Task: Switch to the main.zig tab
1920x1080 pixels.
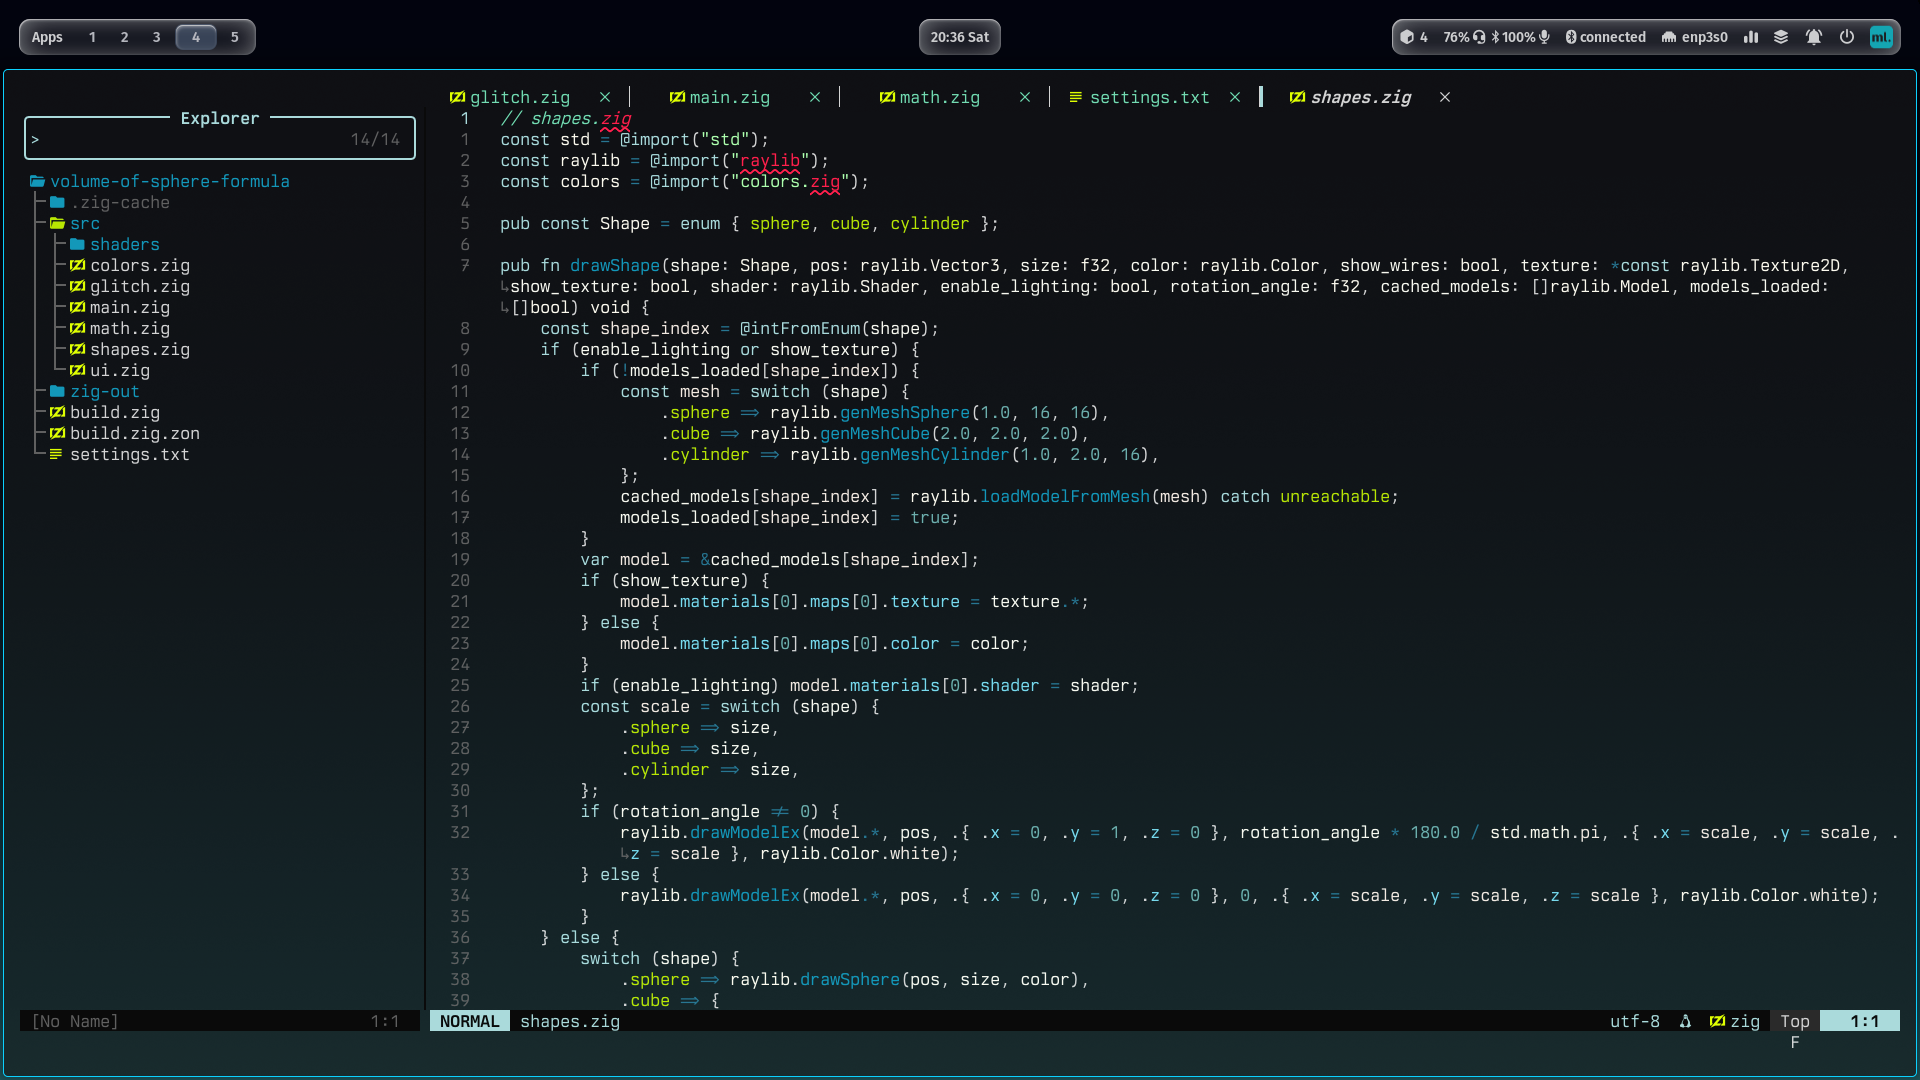Action: click(x=729, y=97)
